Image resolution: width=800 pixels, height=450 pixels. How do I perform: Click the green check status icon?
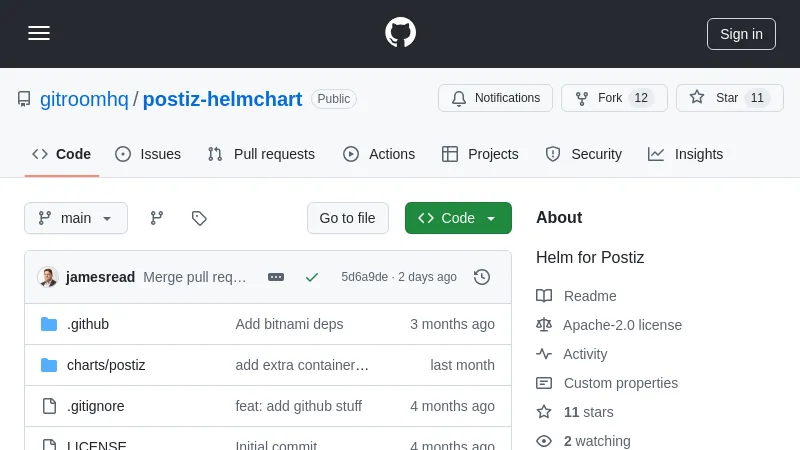[x=312, y=277]
